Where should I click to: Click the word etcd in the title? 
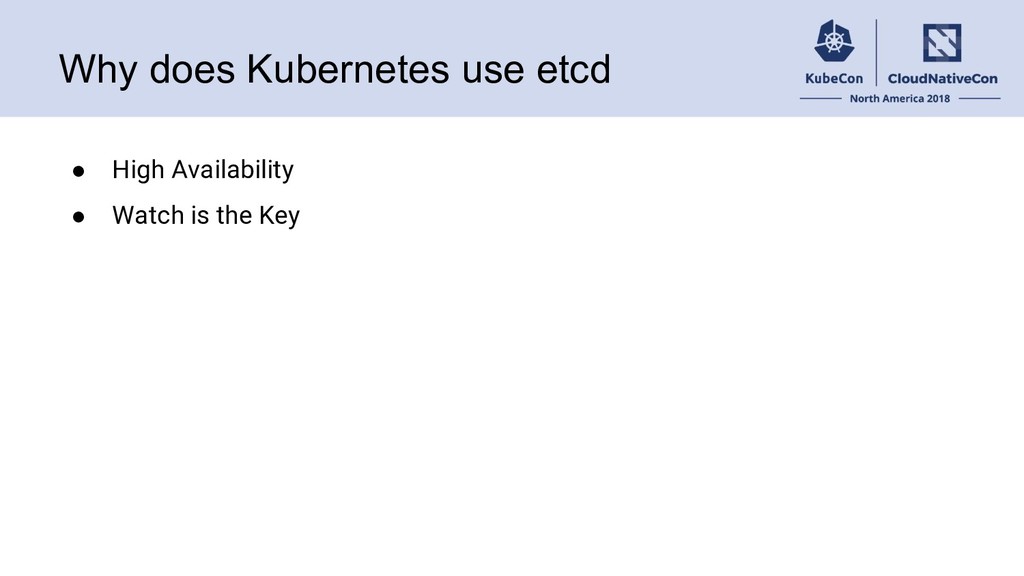[x=573, y=69]
